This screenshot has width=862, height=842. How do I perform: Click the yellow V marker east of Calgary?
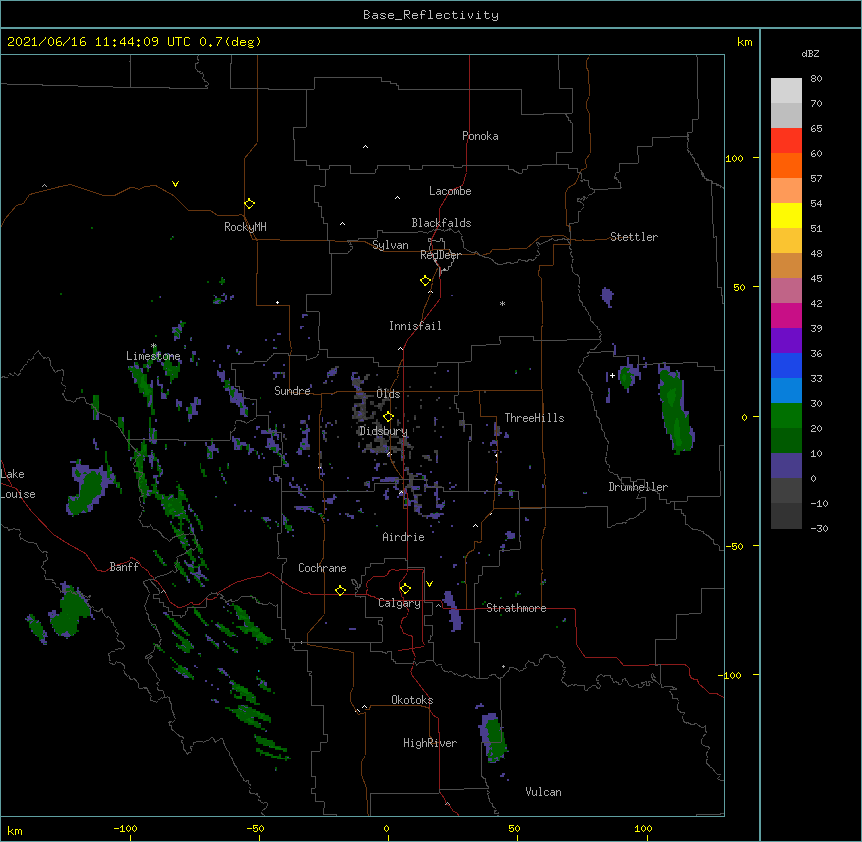point(429,584)
